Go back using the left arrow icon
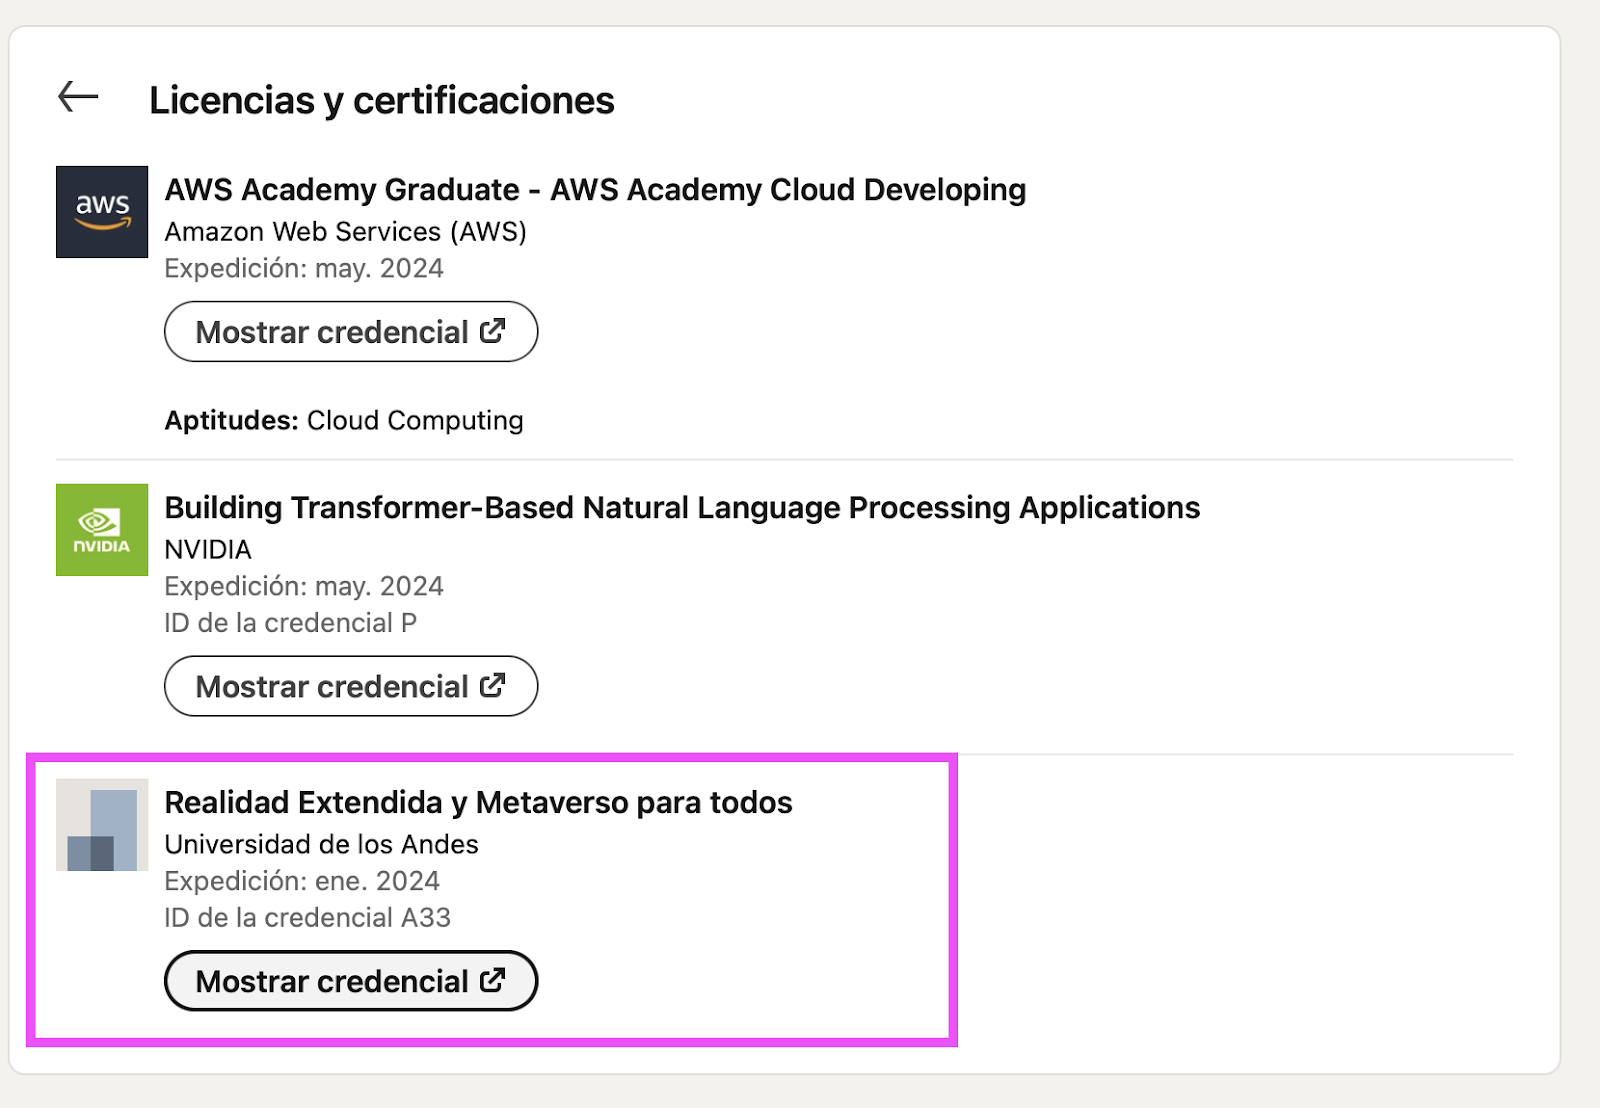The width and height of the screenshot is (1600, 1108). (78, 97)
